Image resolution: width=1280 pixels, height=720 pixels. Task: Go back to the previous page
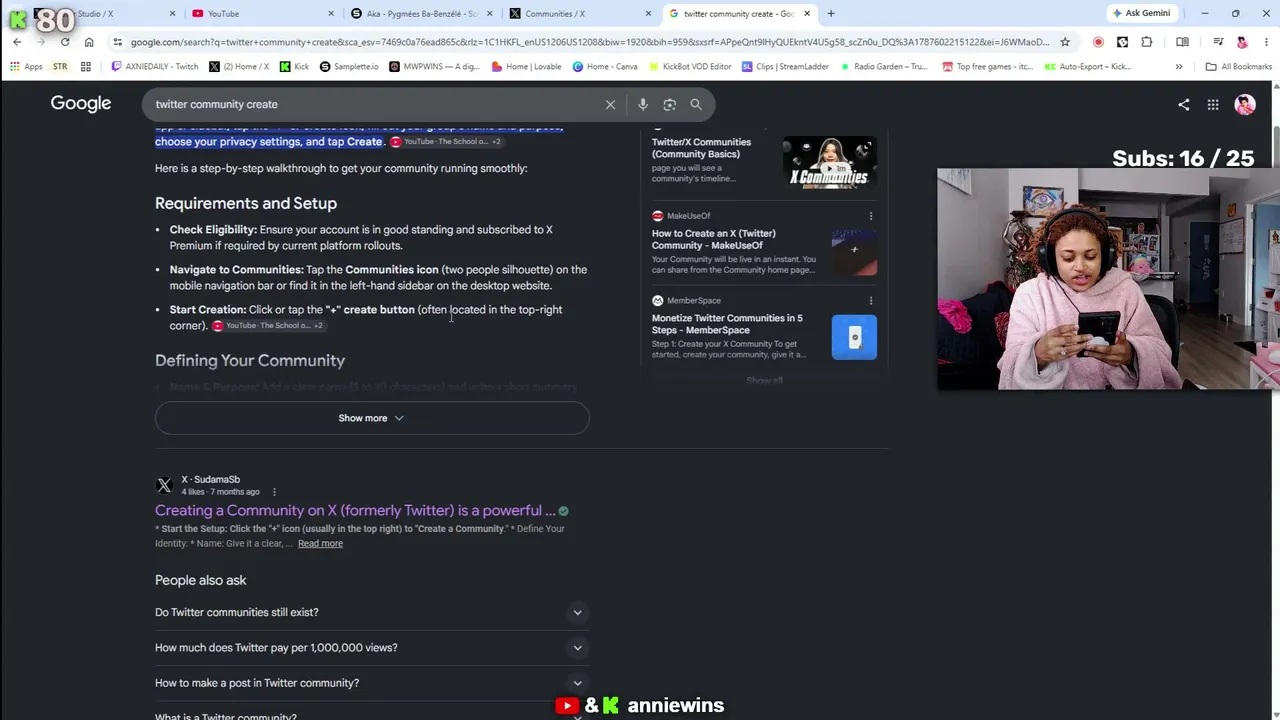(x=17, y=42)
